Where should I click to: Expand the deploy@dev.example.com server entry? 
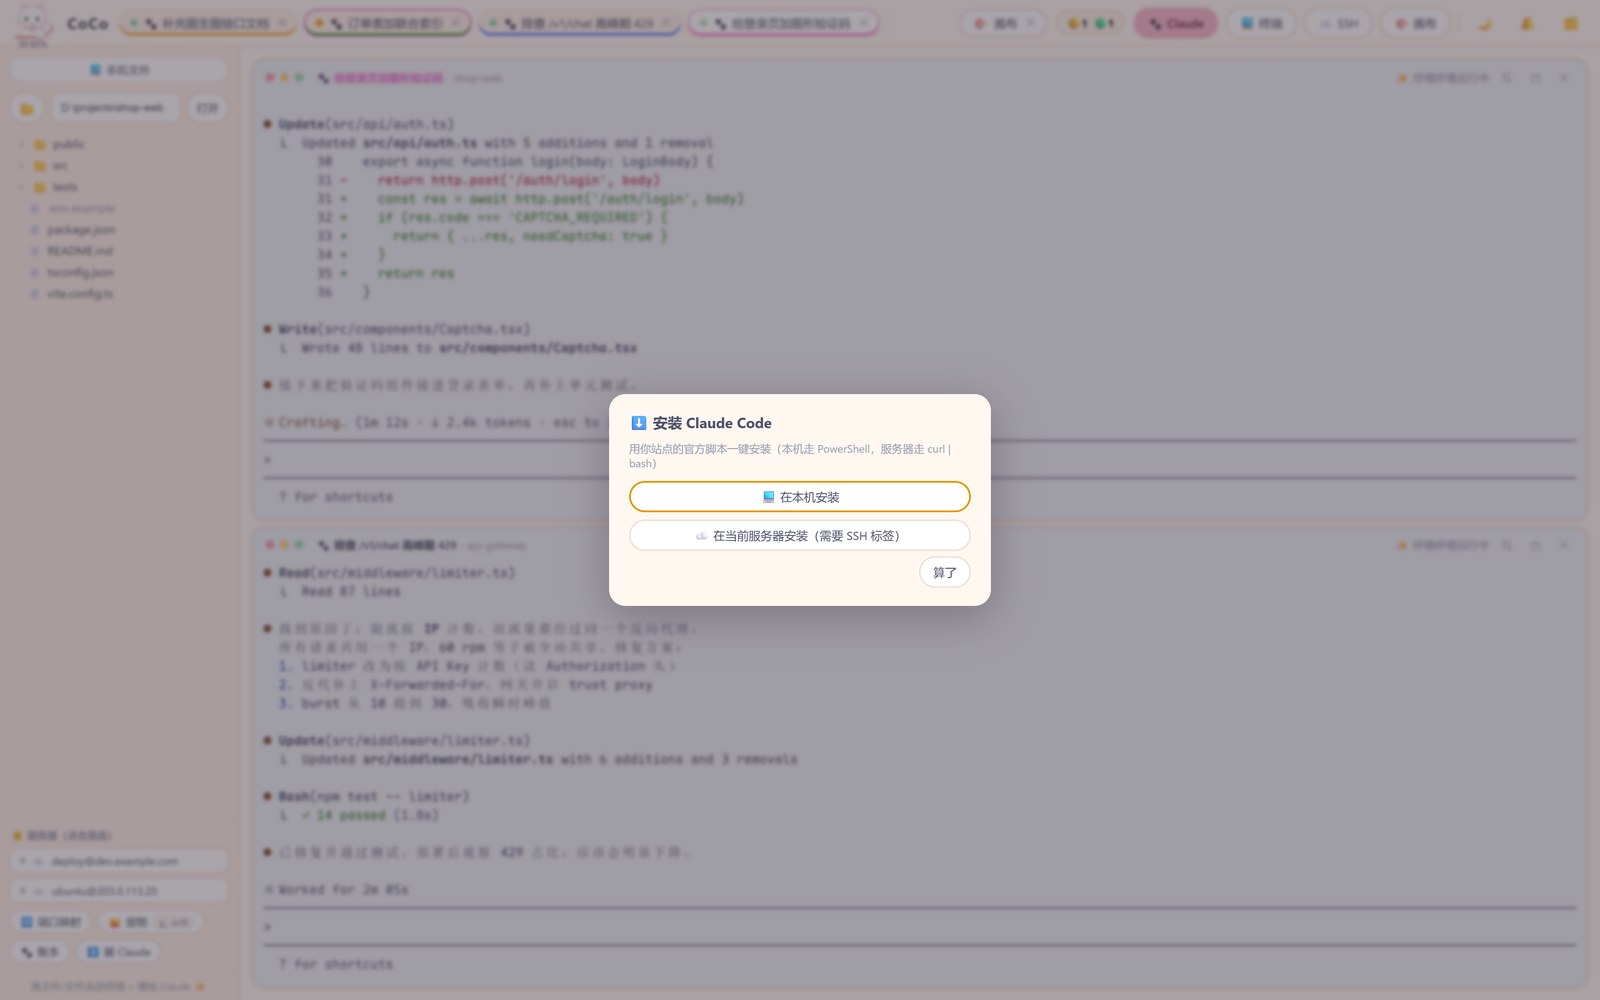click(119, 861)
